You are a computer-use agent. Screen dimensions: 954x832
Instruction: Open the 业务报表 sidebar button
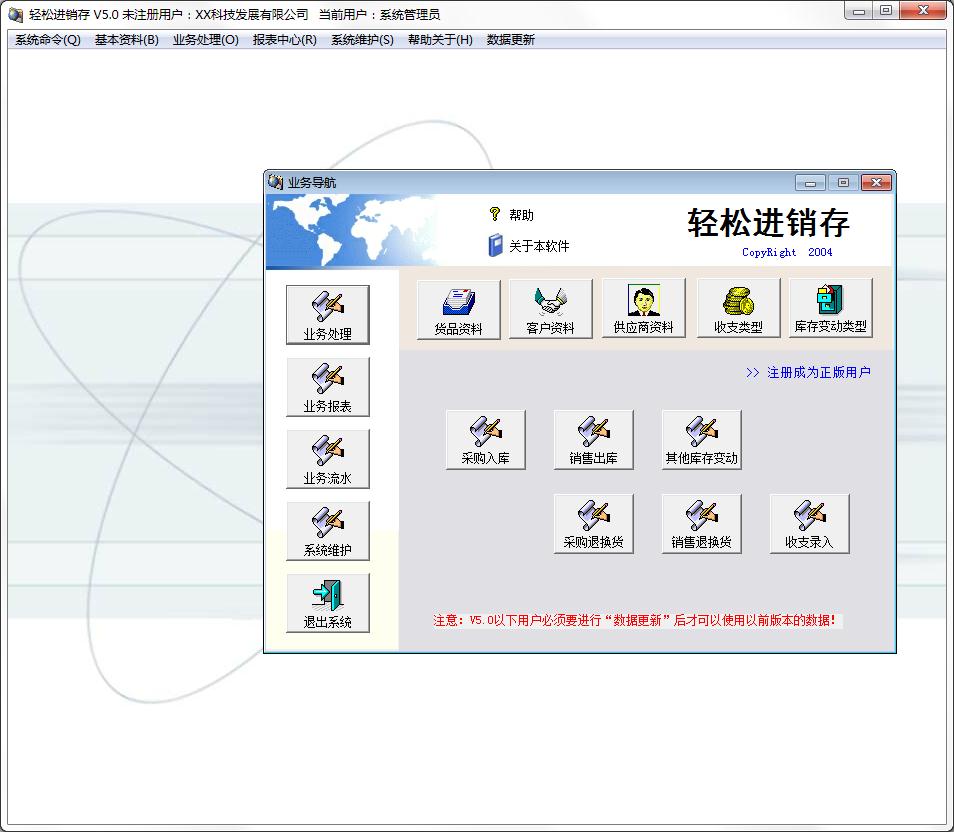tap(327, 387)
